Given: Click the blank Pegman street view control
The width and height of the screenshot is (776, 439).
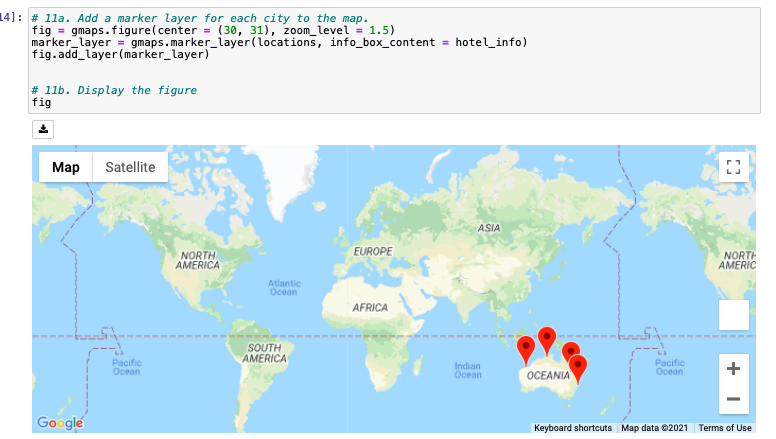Looking at the screenshot, I should click(733, 315).
